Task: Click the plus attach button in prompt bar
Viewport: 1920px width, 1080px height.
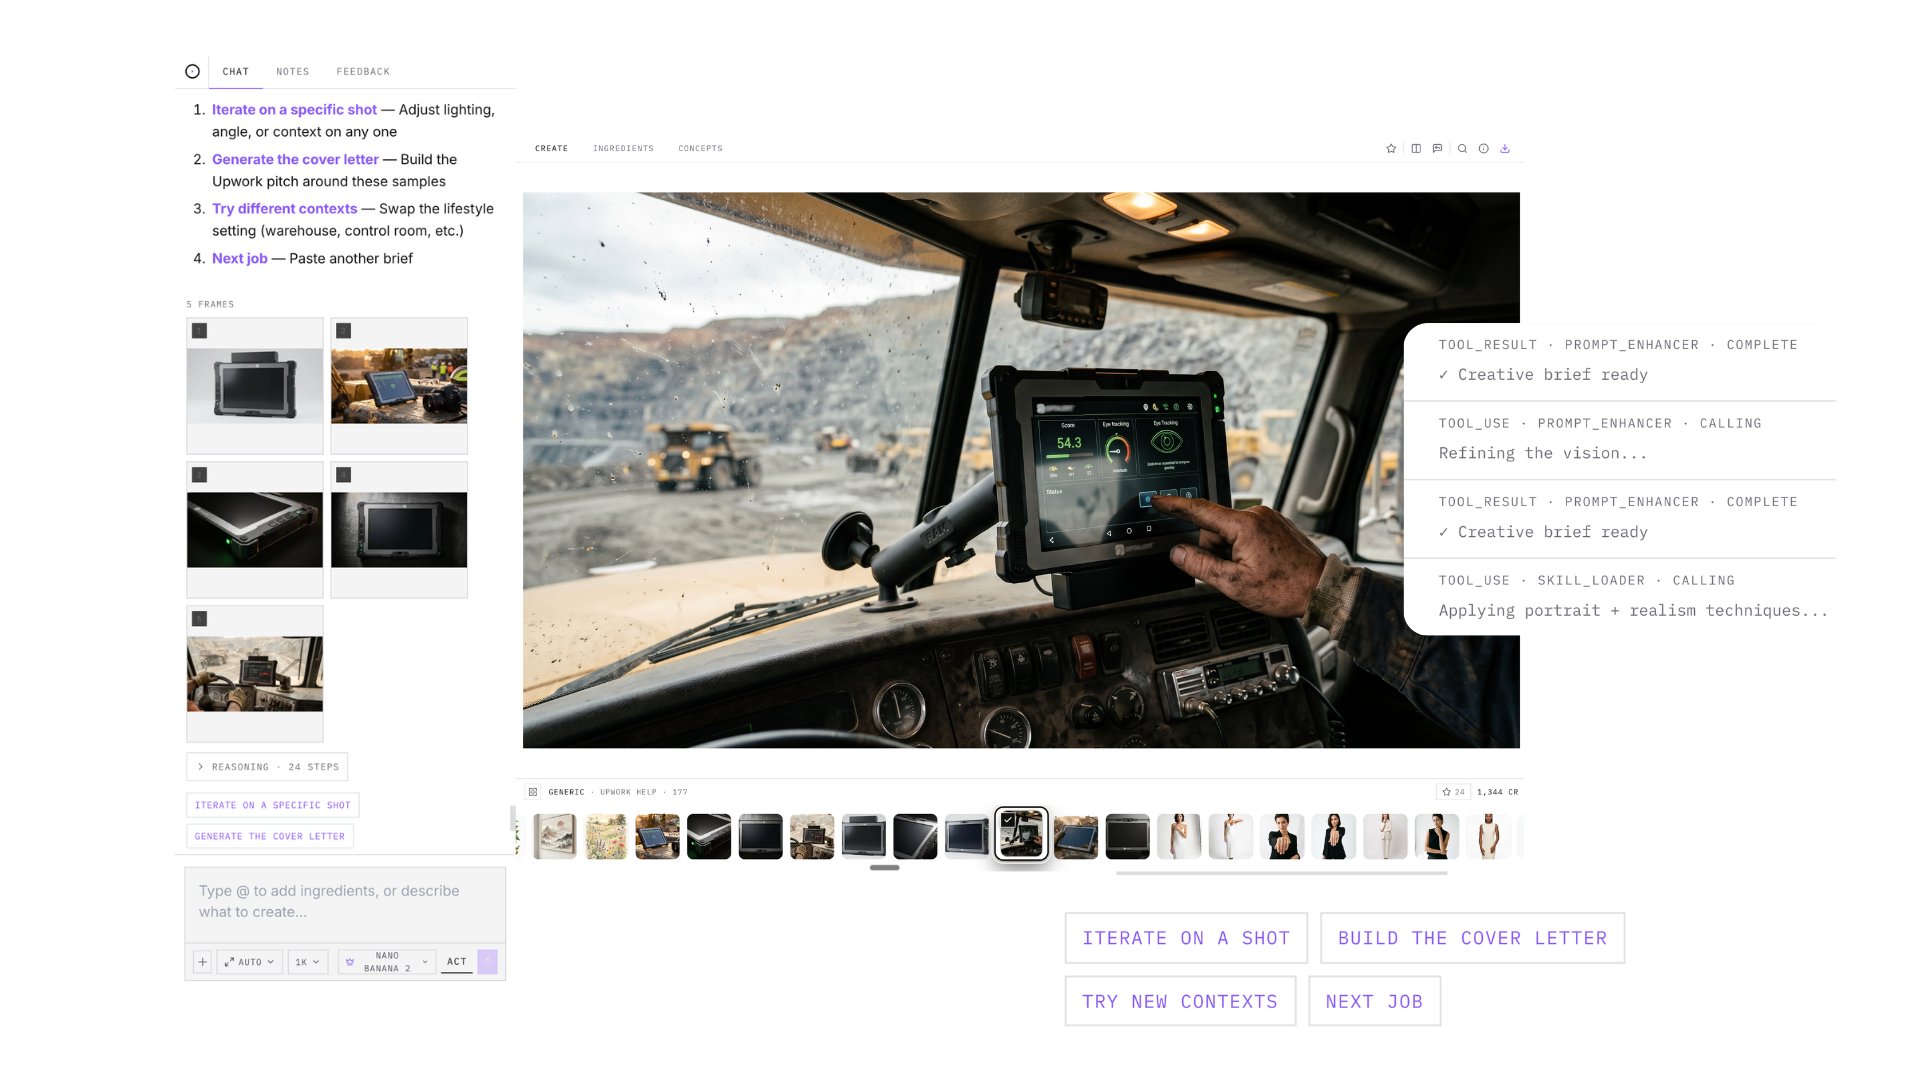Action: tap(202, 962)
